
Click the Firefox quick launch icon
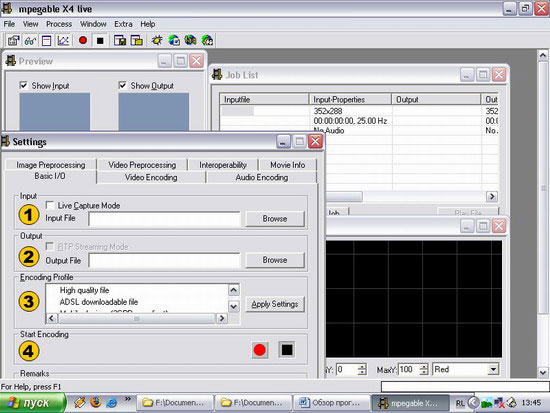[95, 402]
